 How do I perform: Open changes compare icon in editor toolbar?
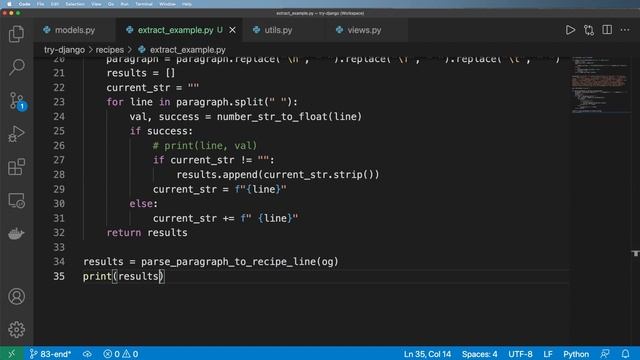(x=589, y=30)
